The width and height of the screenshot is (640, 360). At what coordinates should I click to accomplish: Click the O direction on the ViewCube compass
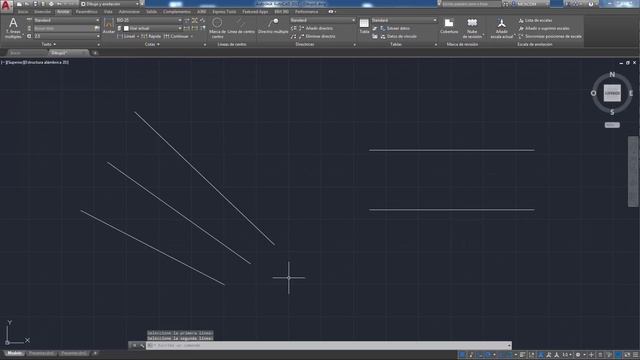click(593, 93)
